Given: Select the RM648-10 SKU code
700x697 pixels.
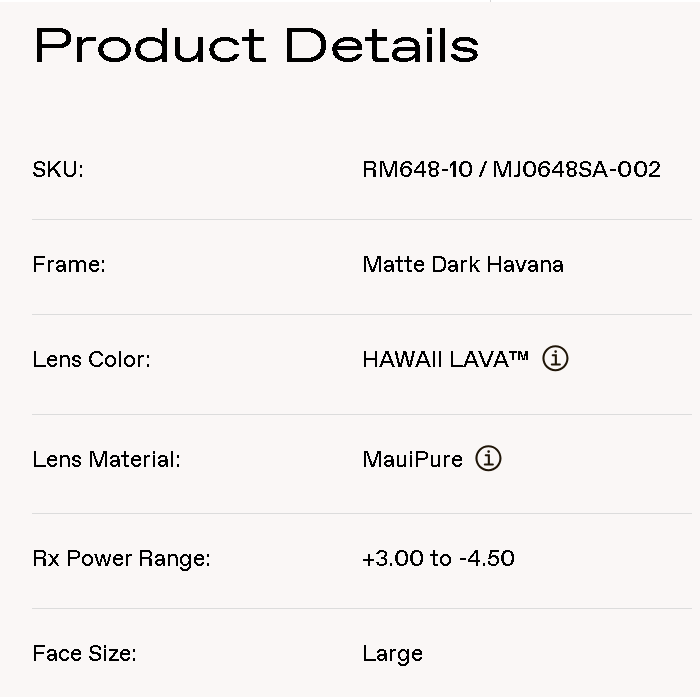Looking at the screenshot, I should click(x=417, y=170).
